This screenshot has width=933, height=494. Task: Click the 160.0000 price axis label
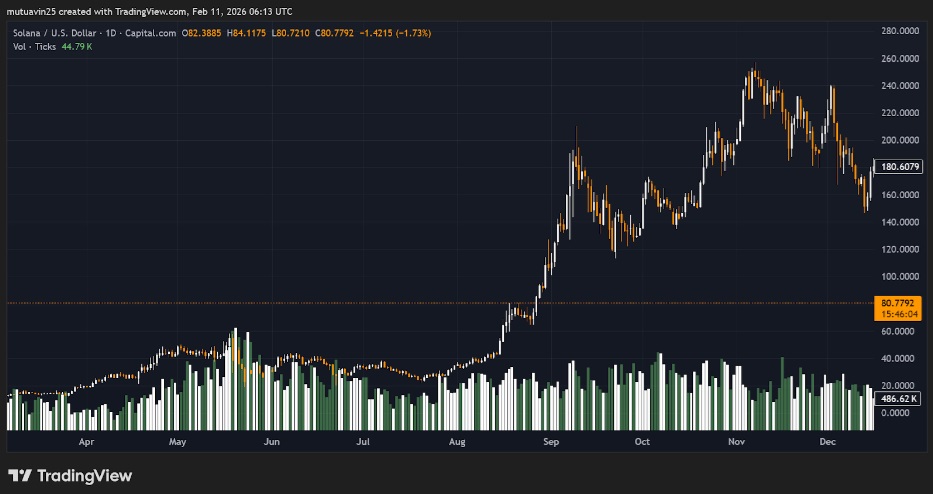coord(900,195)
